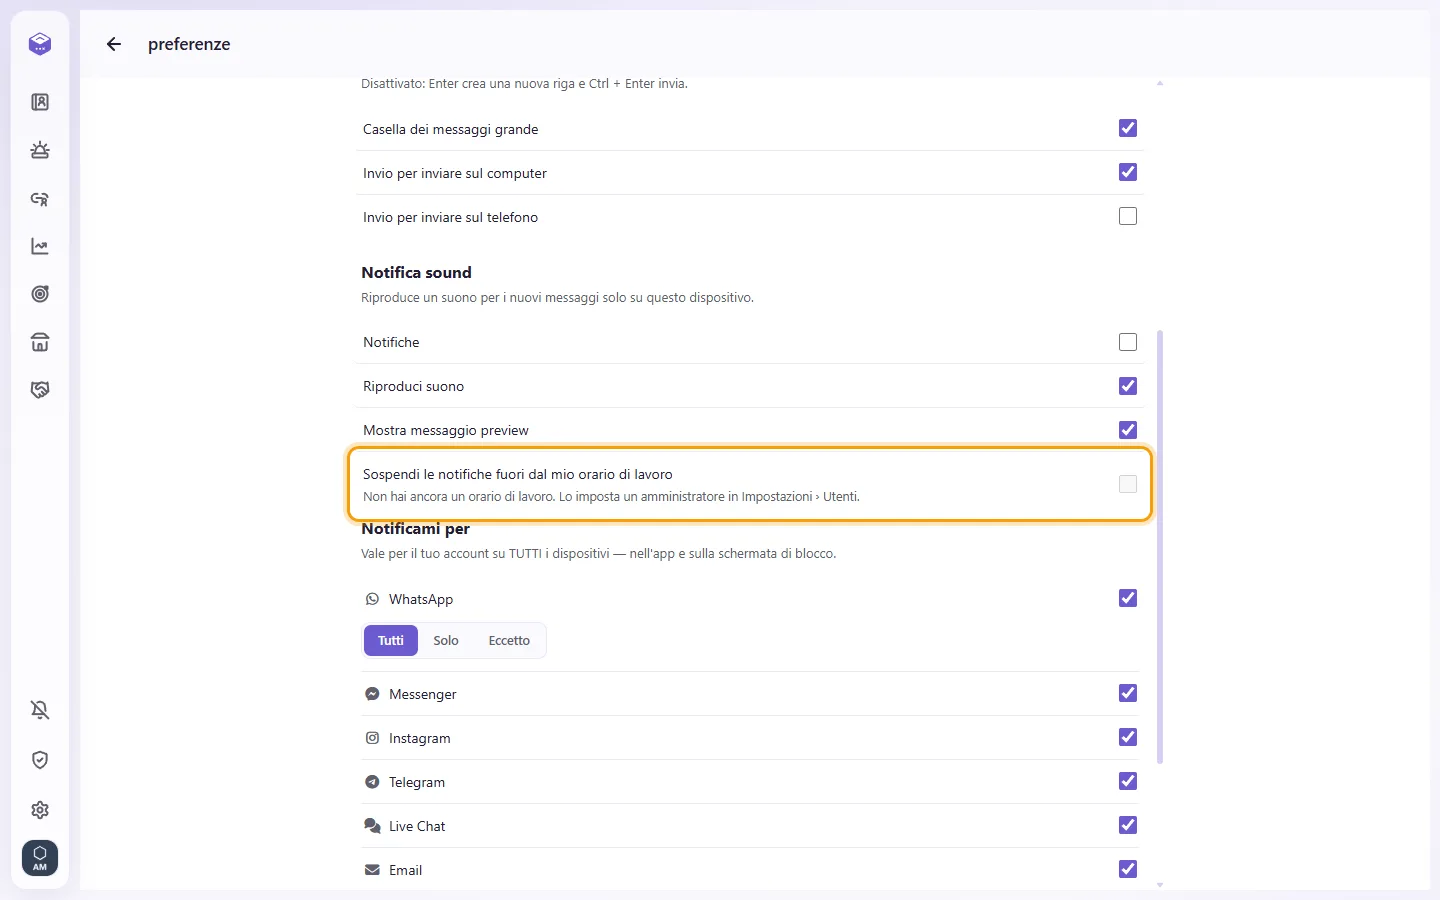Switch to the Eccetto tab
The image size is (1440, 900).
click(x=509, y=641)
